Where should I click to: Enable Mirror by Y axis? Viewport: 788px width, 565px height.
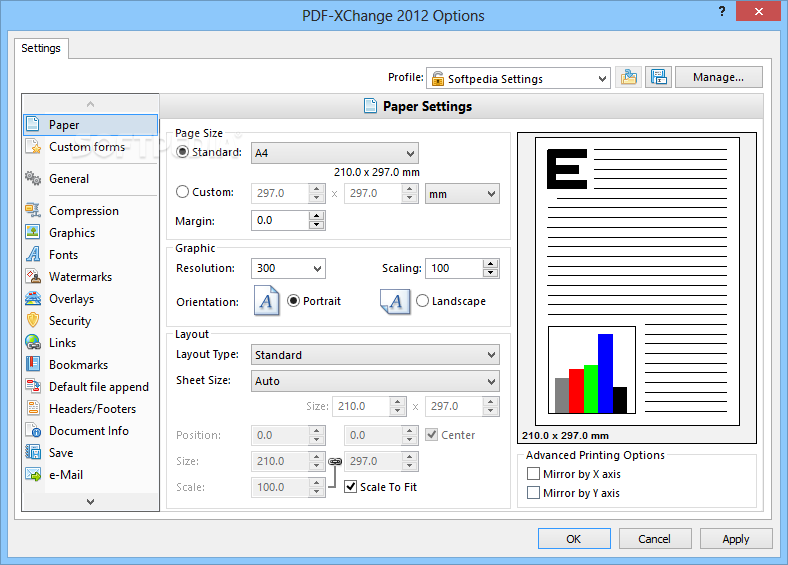pyautogui.click(x=533, y=493)
